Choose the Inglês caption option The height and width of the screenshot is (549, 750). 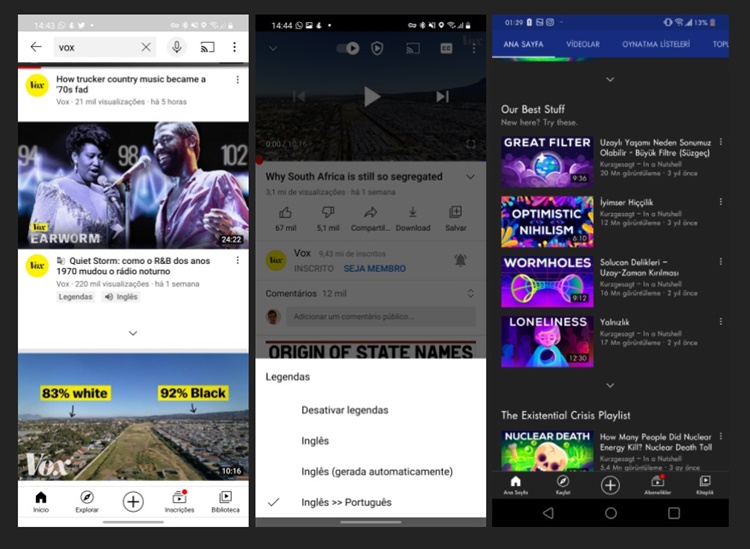pos(315,441)
